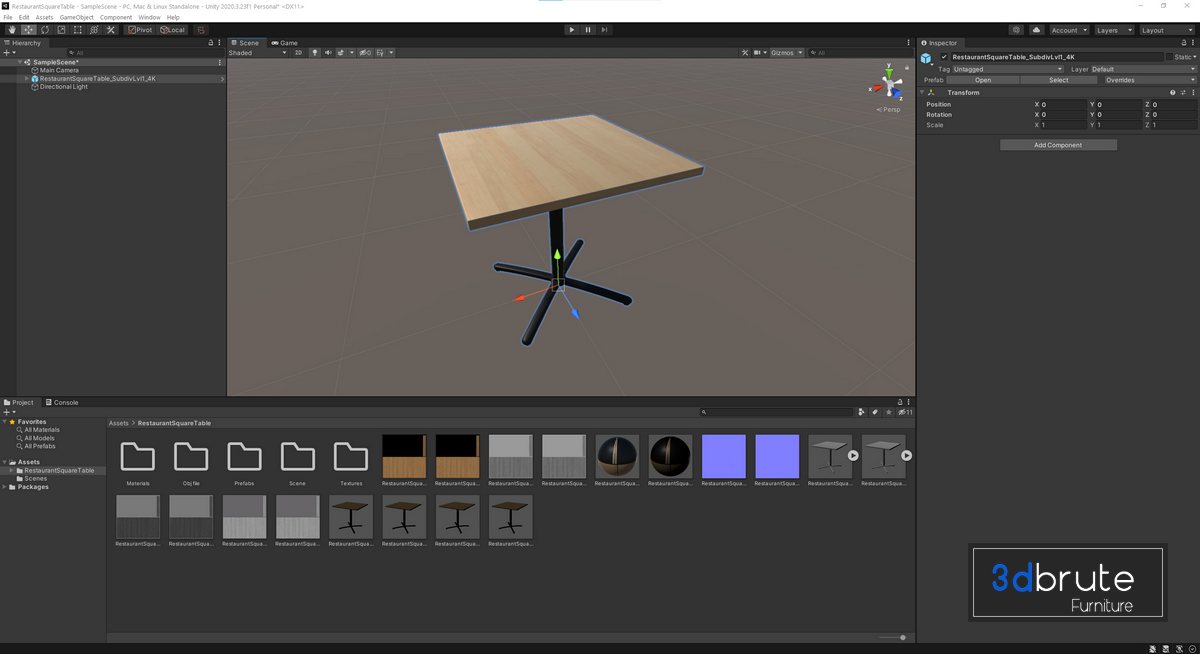Select the Scale tool

tap(61, 30)
